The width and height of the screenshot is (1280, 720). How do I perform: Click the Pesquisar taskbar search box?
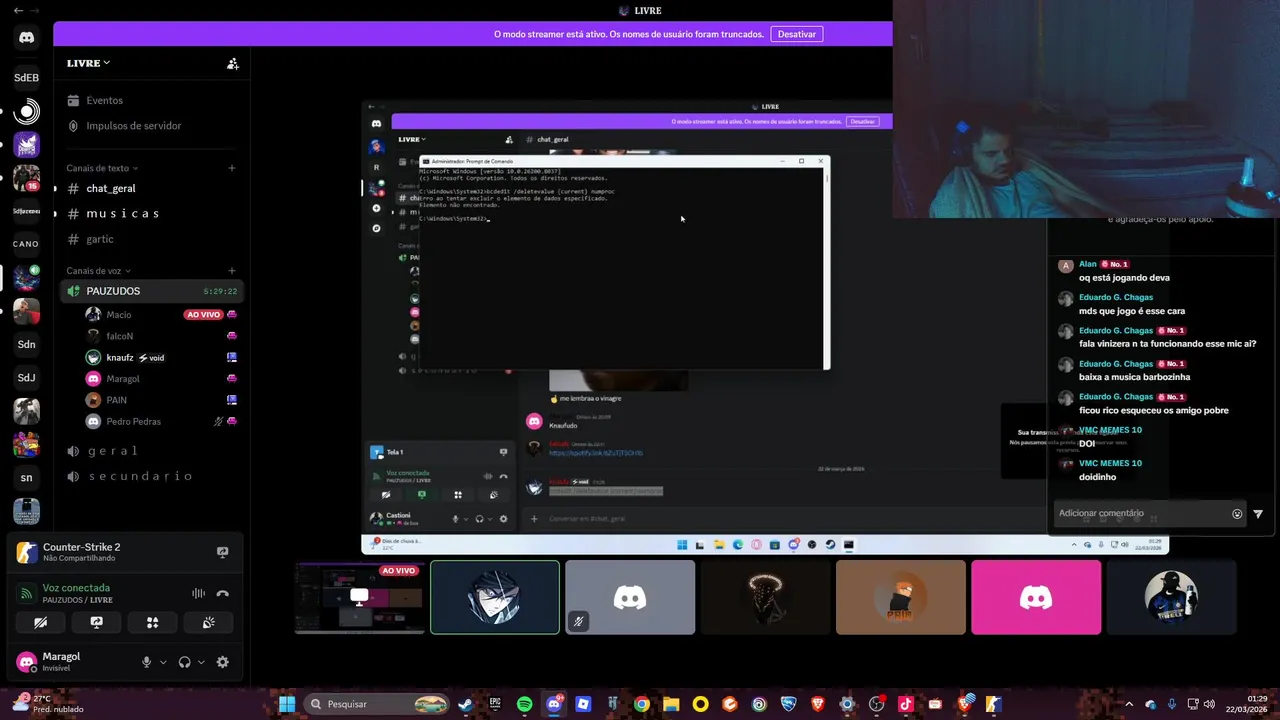[378, 704]
